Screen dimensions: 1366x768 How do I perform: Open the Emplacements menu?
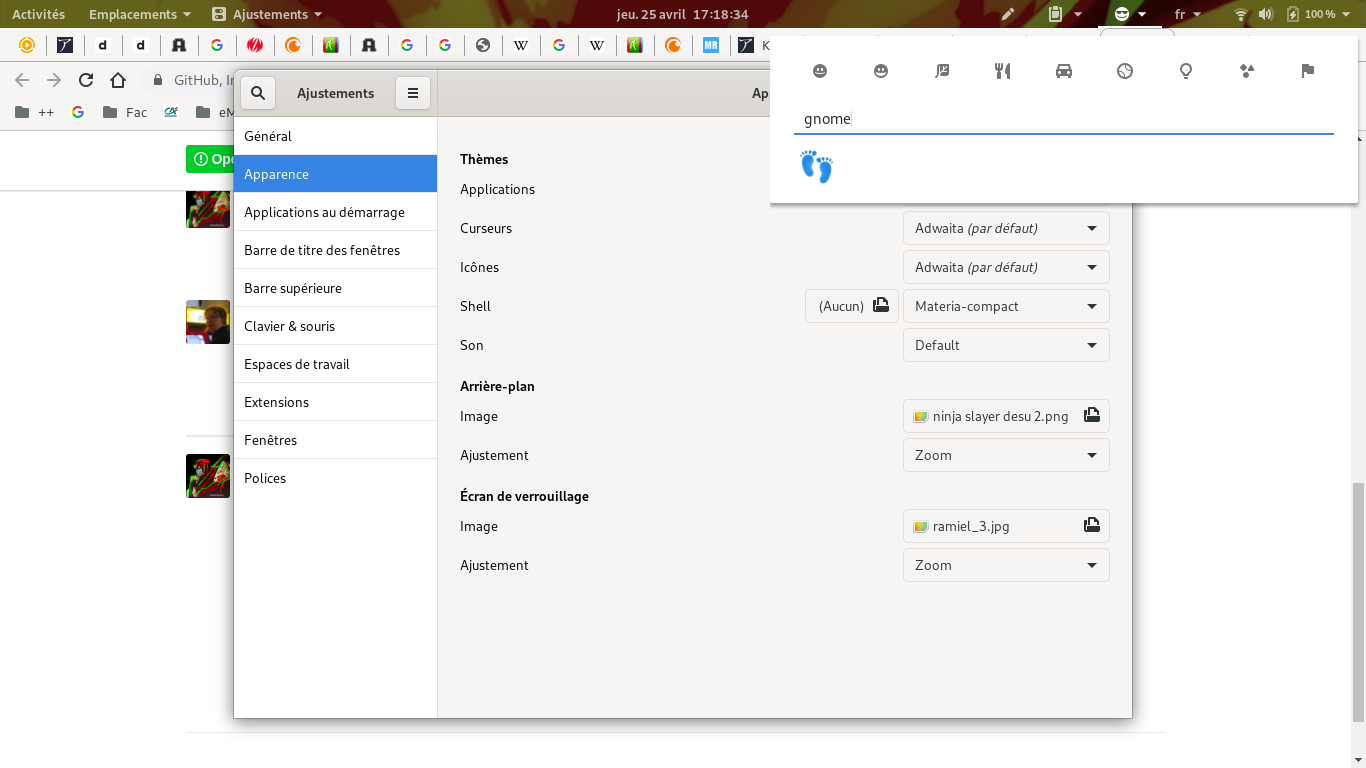(x=132, y=14)
